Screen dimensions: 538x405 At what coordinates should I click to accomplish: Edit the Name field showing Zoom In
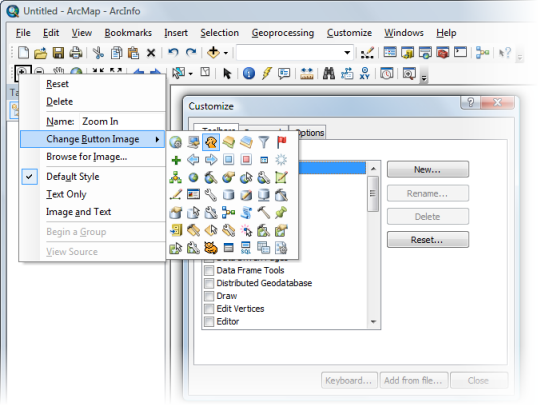coord(122,122)
